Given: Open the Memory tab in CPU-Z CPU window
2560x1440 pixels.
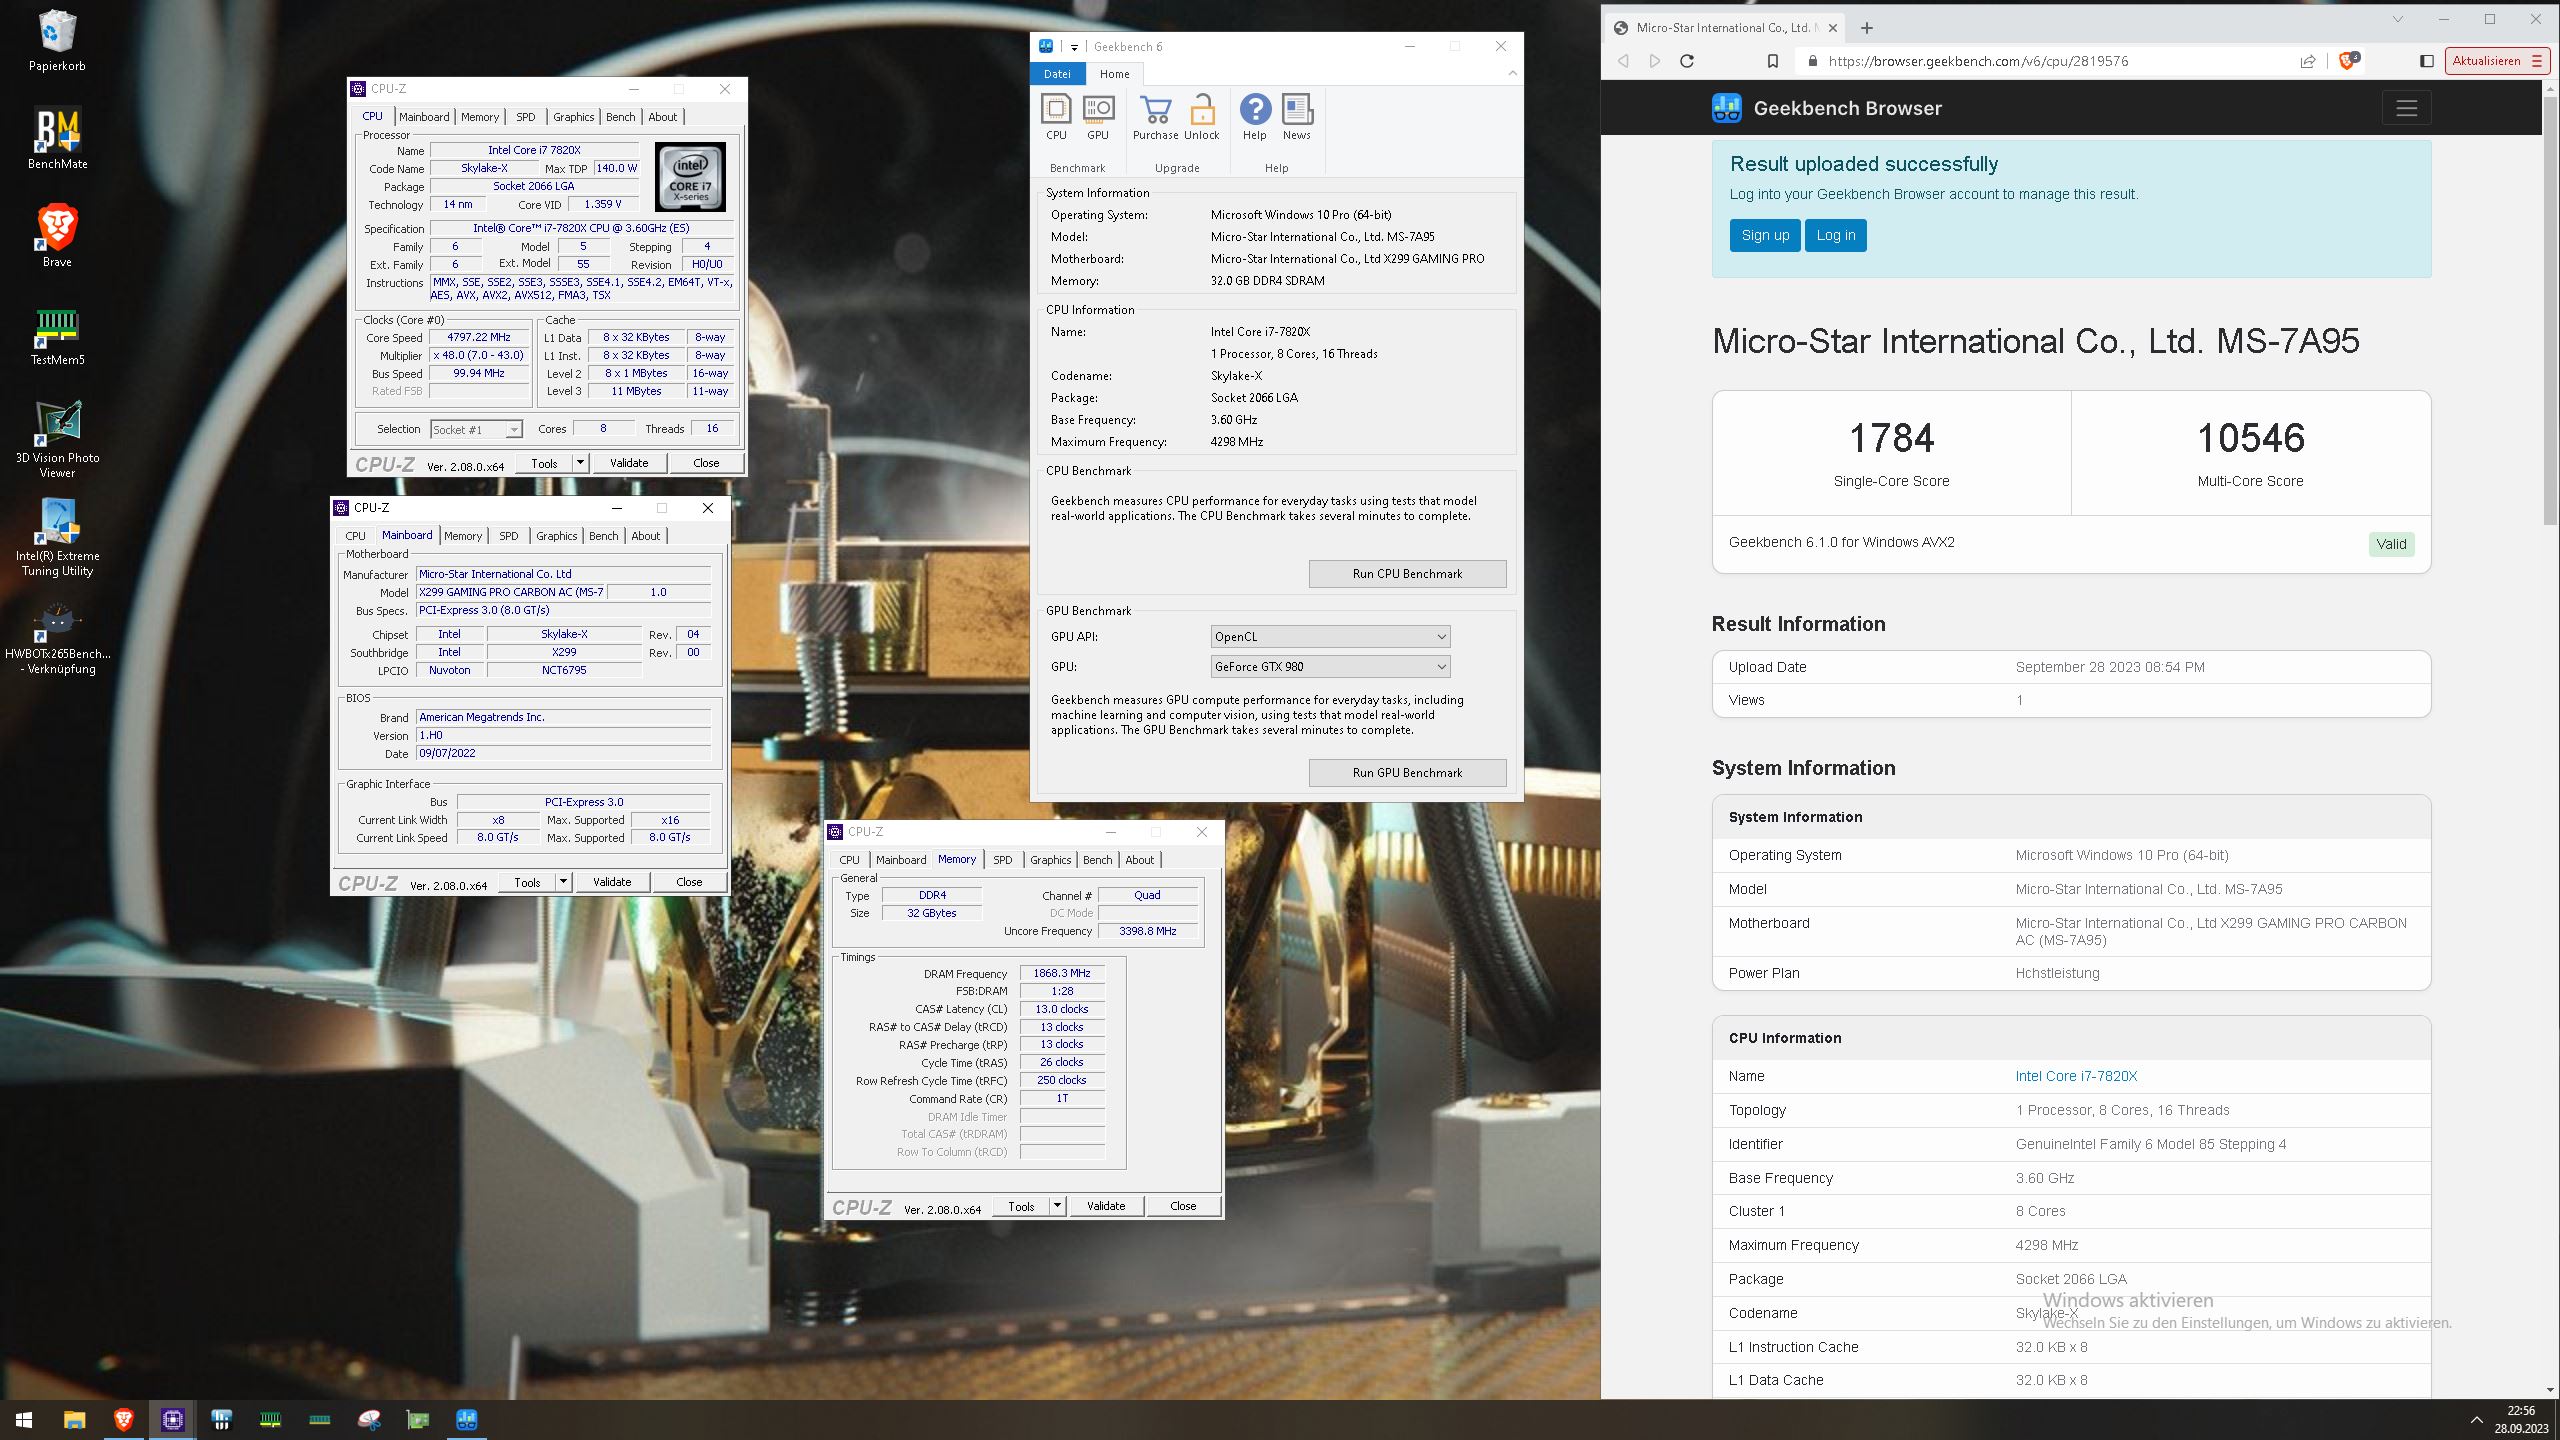Looking at the screenshot, I should point(479,117).
